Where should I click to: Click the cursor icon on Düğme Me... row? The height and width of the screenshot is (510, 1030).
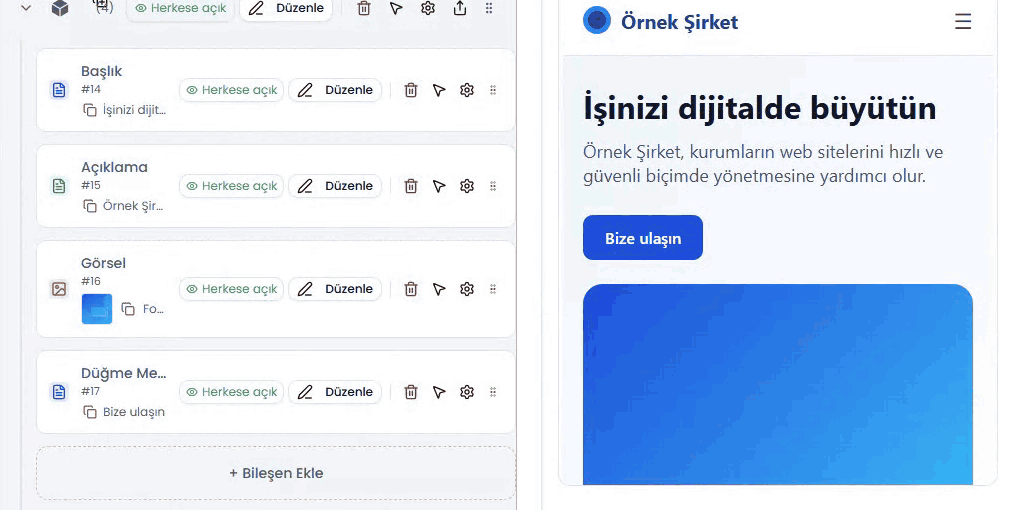(x=439, y=392)
